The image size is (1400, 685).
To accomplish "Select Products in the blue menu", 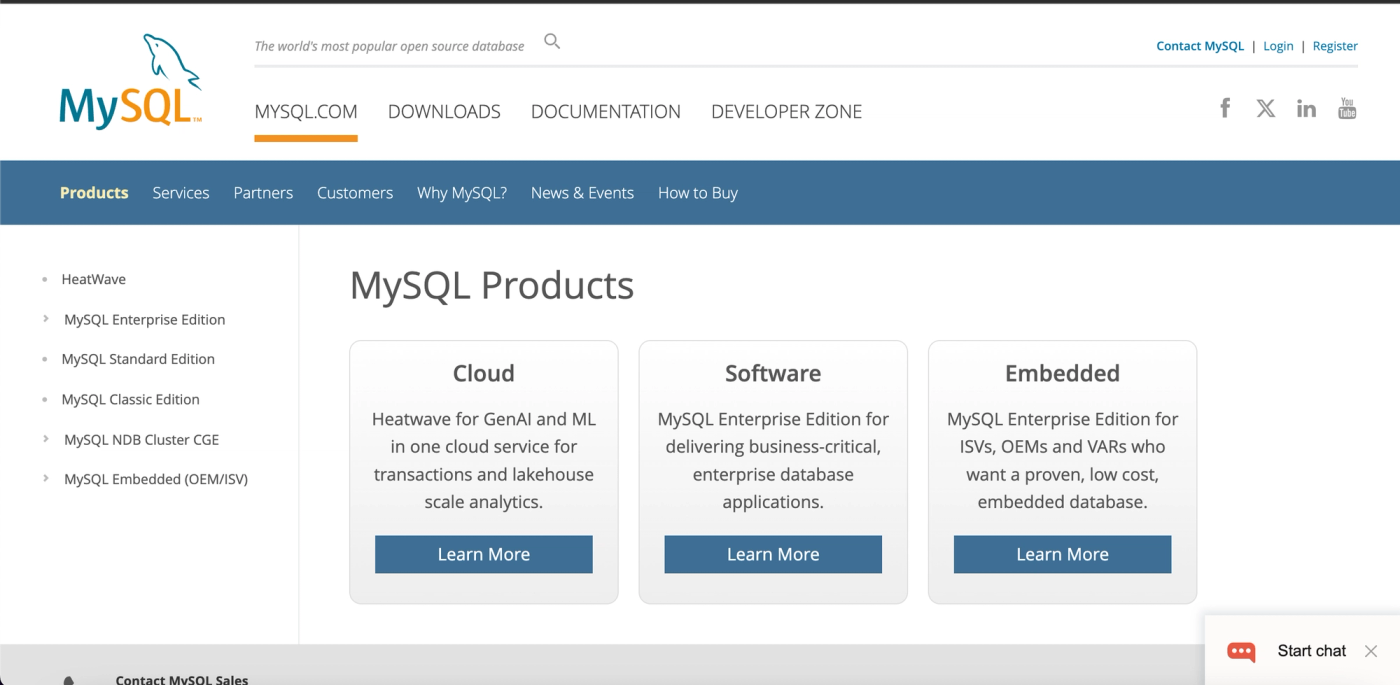I will click(94, 193).
